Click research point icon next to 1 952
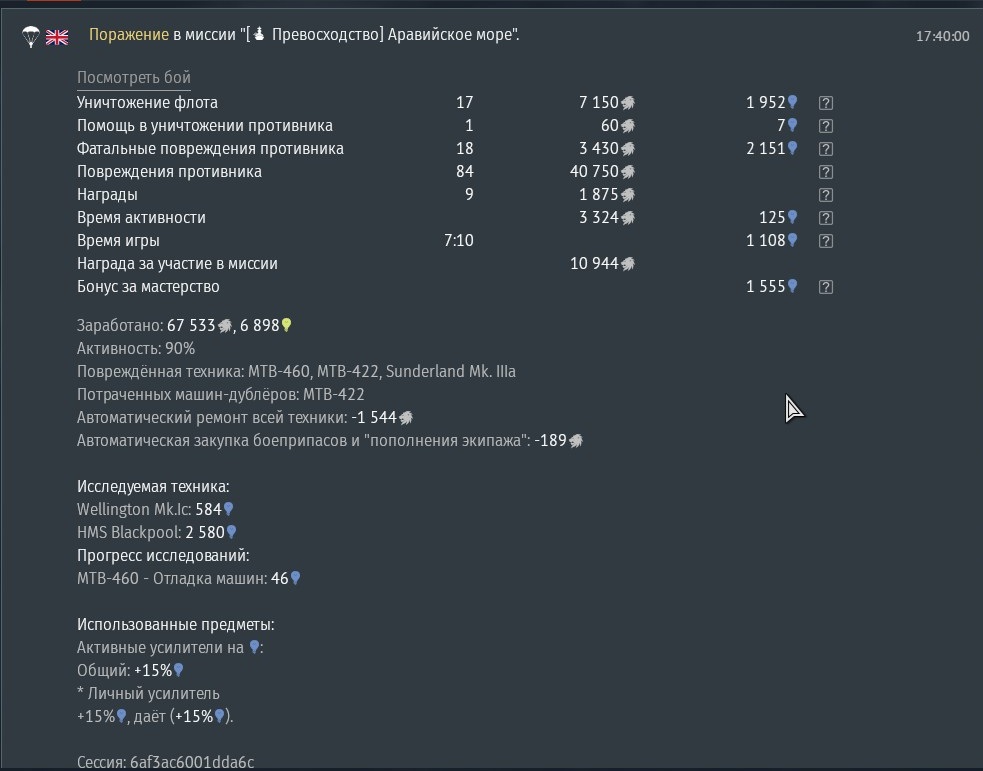This screenshot has width=983, height=771. point(792,102)
